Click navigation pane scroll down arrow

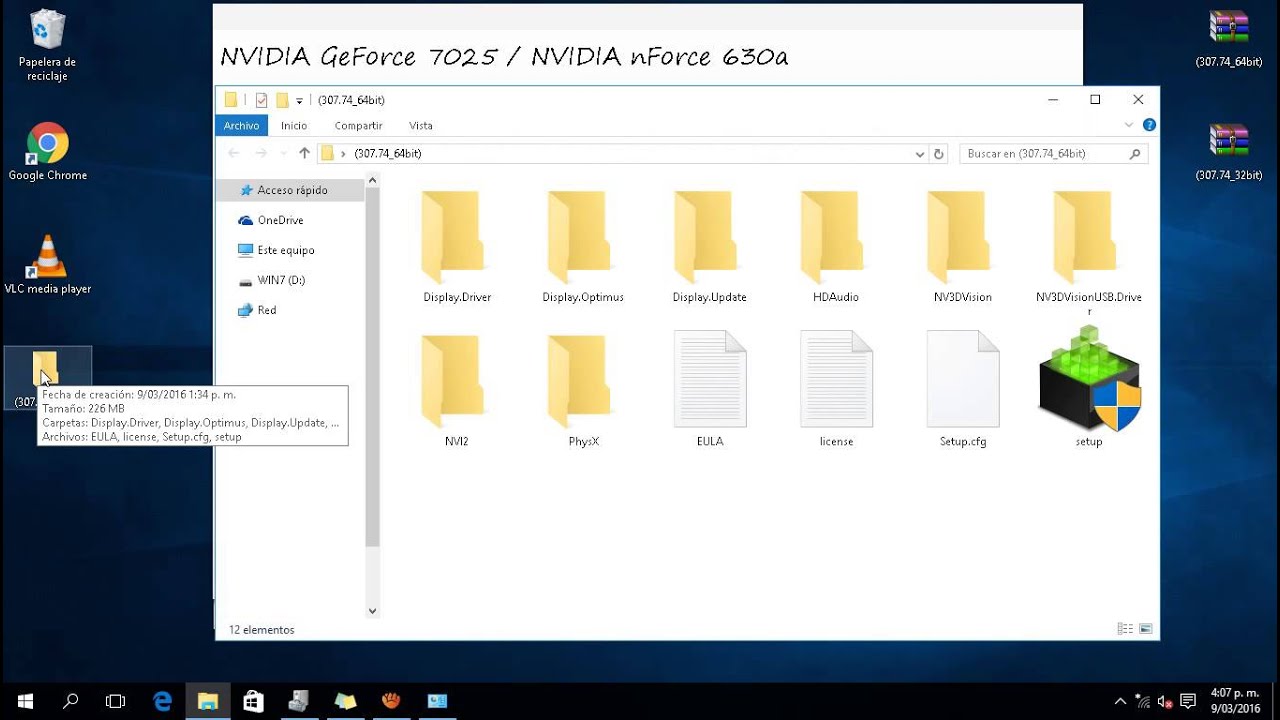[x=373, y=611]
